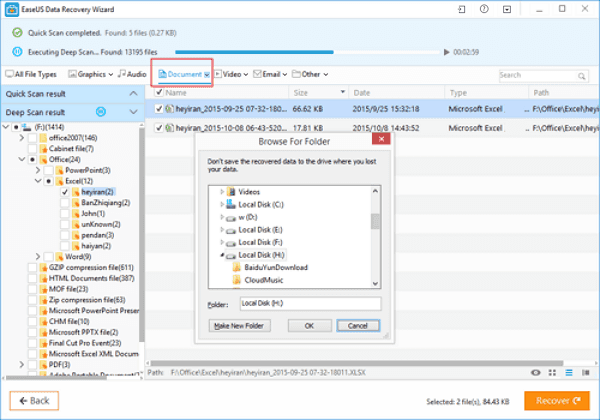
Task: Collapse the Excel(12) tree node
Action: (x=38, y=181)
